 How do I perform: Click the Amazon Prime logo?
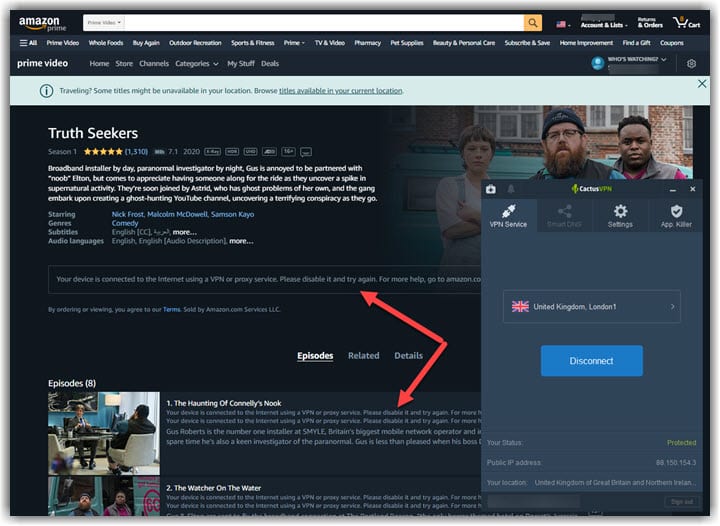(43, 23)
